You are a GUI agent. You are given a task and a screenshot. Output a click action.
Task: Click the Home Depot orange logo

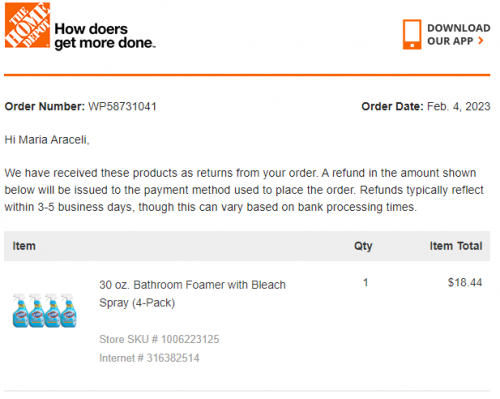coord(27,25)
